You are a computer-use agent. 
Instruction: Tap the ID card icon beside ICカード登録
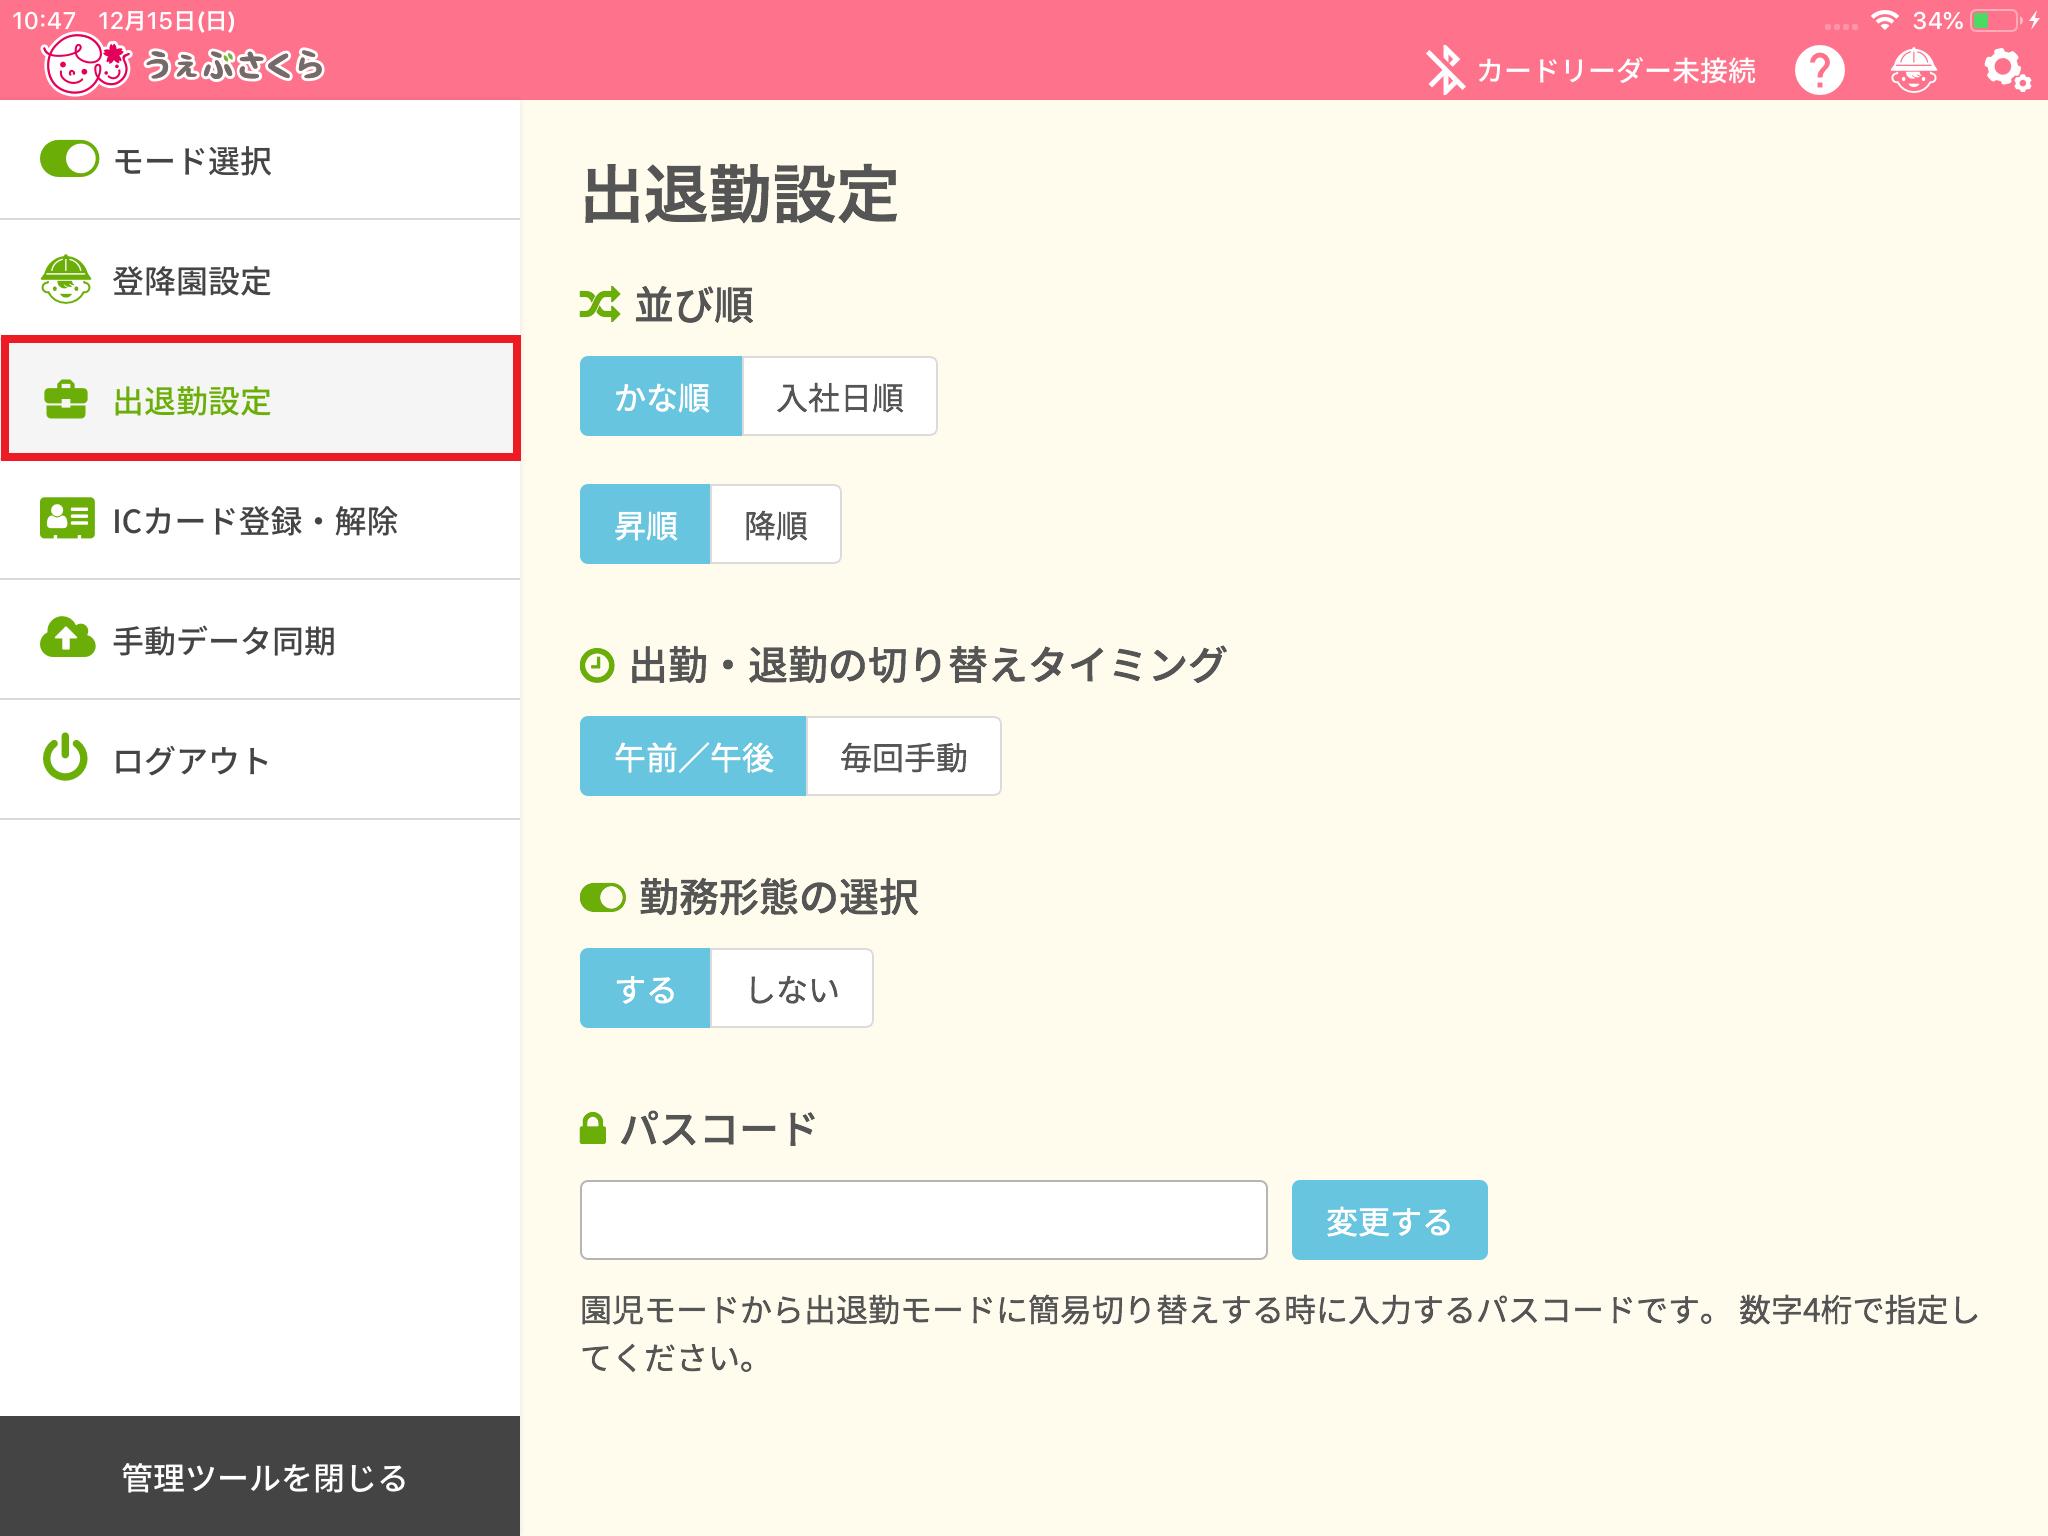[x=67, y=518]
